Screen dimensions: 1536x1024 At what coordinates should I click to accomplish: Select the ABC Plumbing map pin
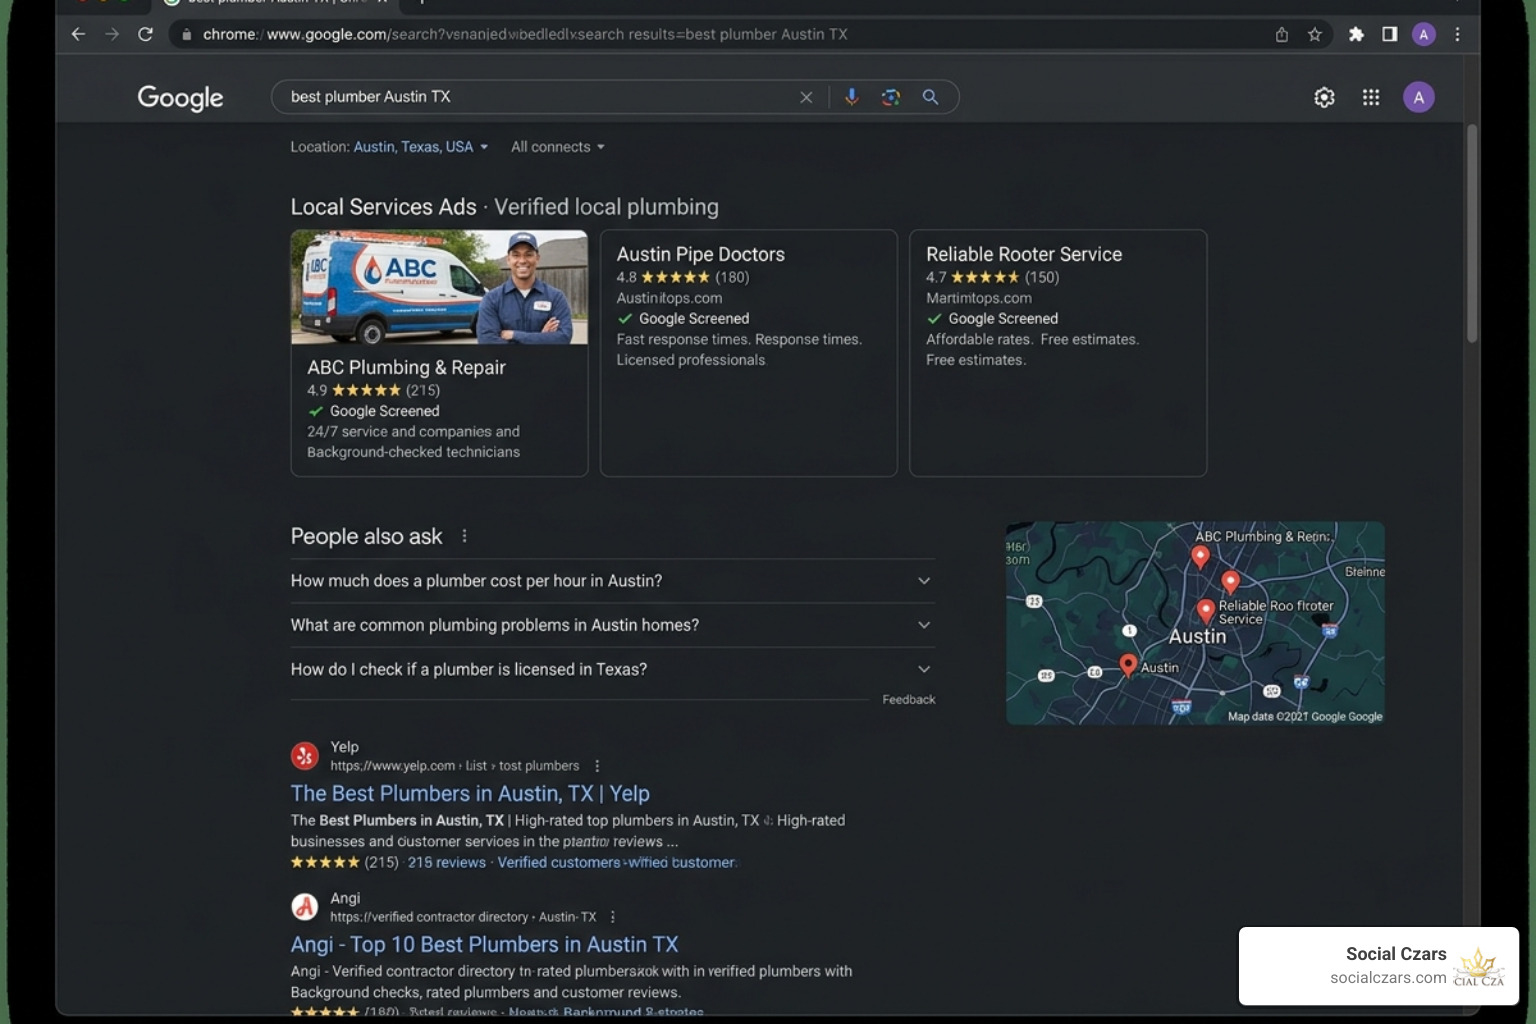(1200, 558)
